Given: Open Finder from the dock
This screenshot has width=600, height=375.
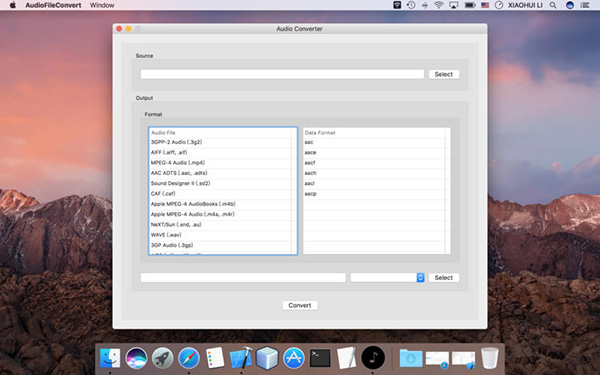Looking at the screenshot, I should pos(110,358).
